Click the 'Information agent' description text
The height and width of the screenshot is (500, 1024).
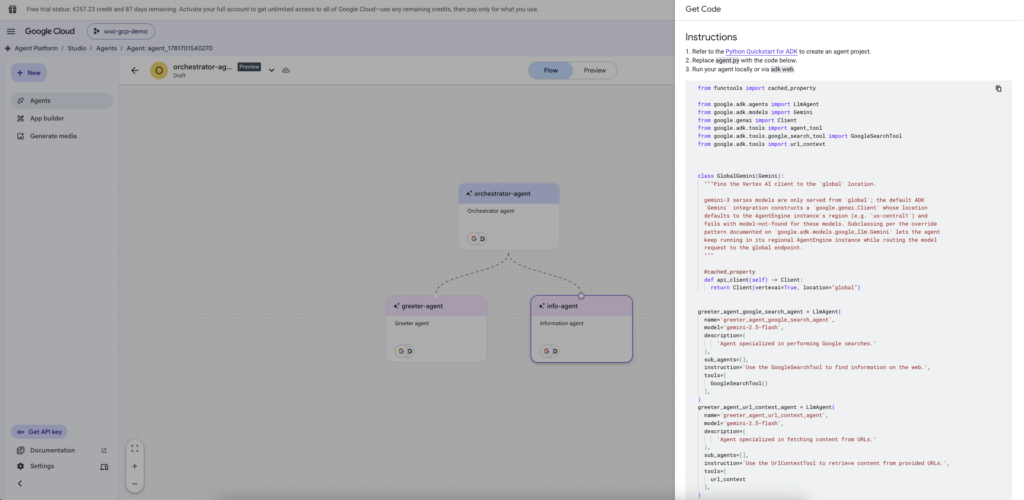tap(562, 323)
